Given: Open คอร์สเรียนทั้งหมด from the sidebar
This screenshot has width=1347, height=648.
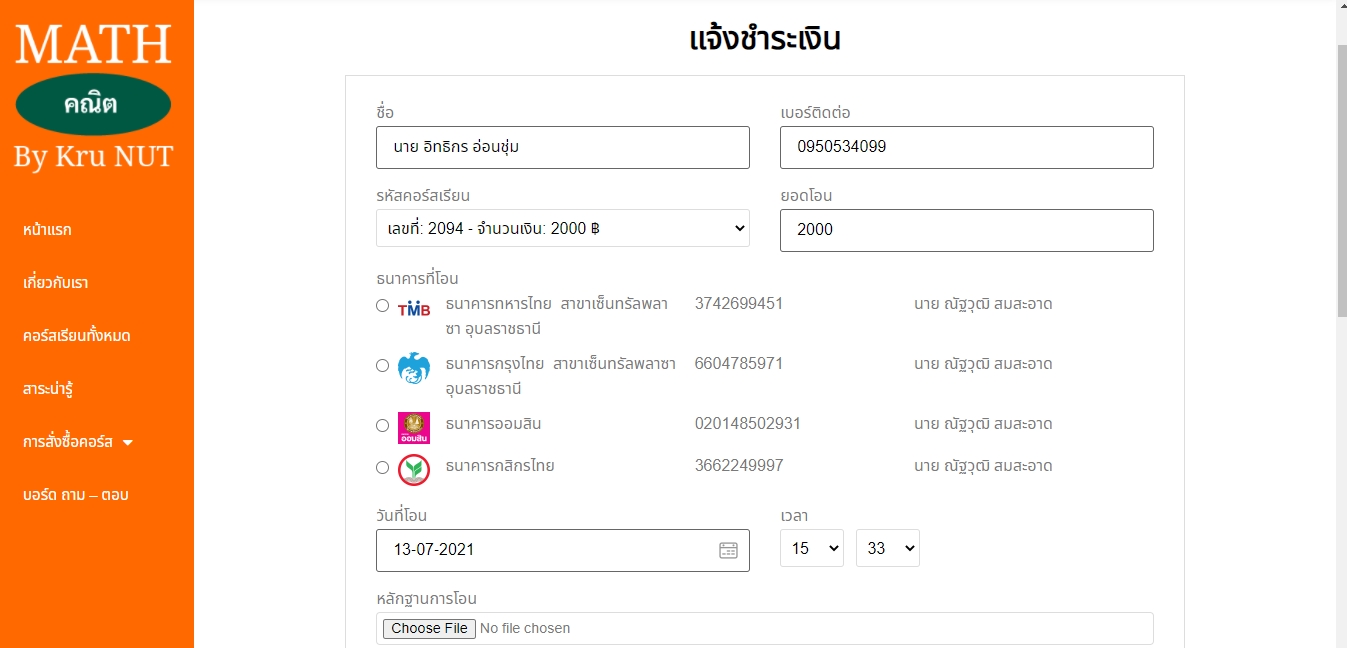Looking at the screenshot, I should [x=77, y=336].
